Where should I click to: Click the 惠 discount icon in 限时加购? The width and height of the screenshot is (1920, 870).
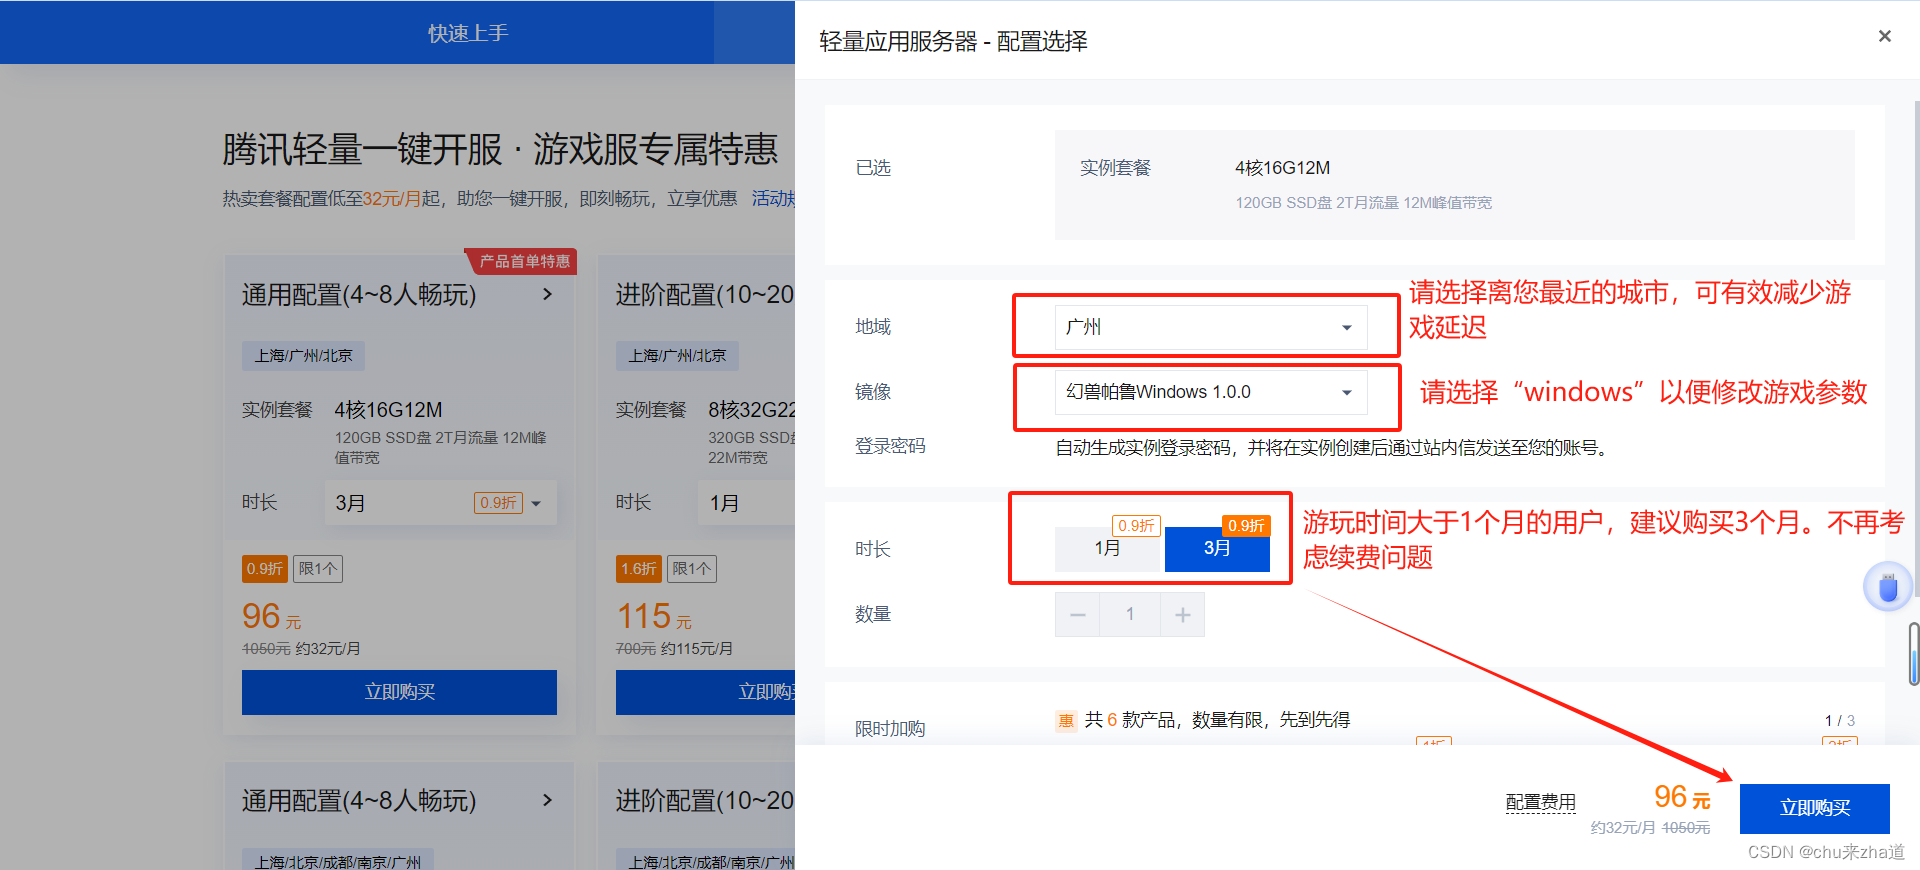pyautogui.click(x=1066, y=720)
